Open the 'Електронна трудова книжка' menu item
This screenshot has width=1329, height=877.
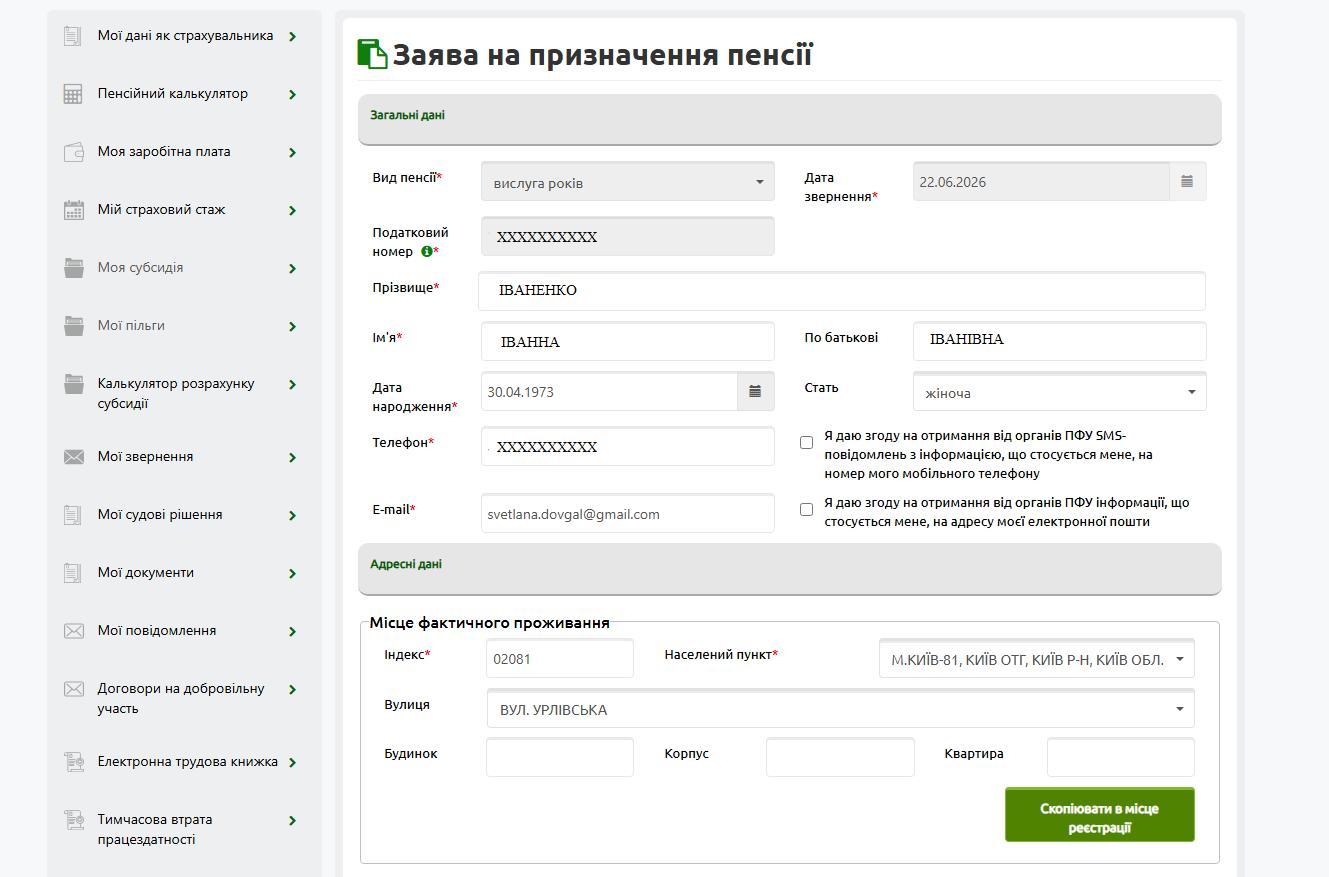click(187, 762)
